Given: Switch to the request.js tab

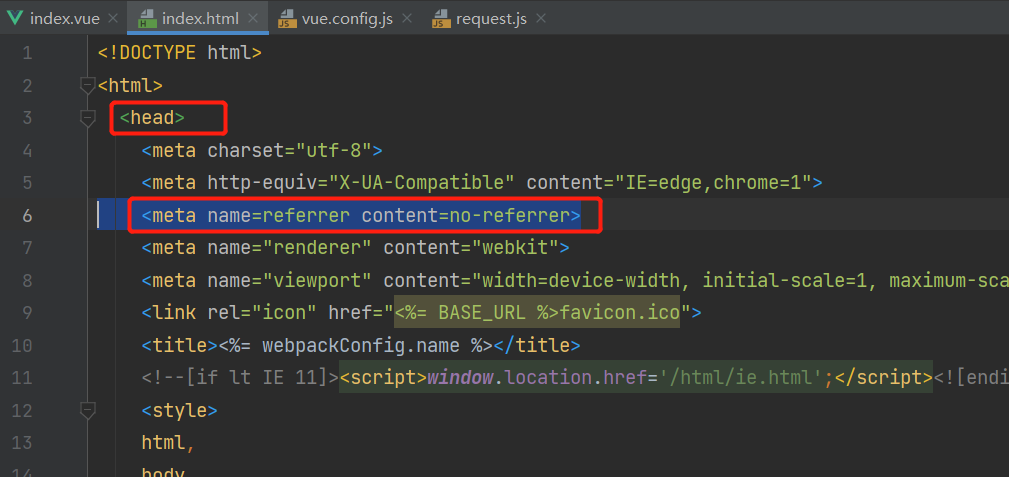Looking at the screenshot, I should point(490,18).
